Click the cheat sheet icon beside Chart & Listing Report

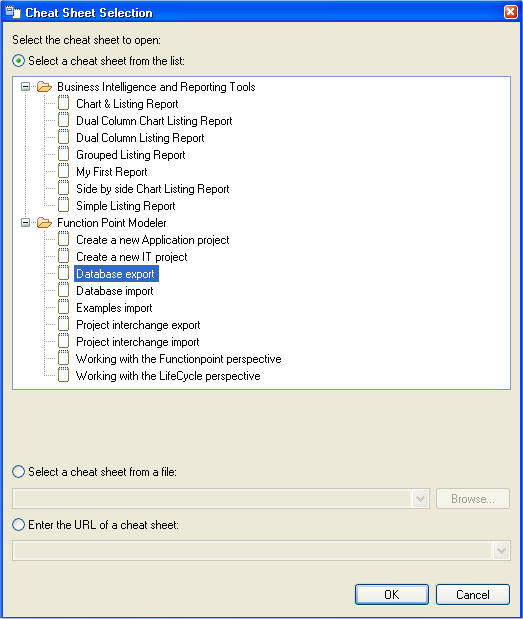64,103
